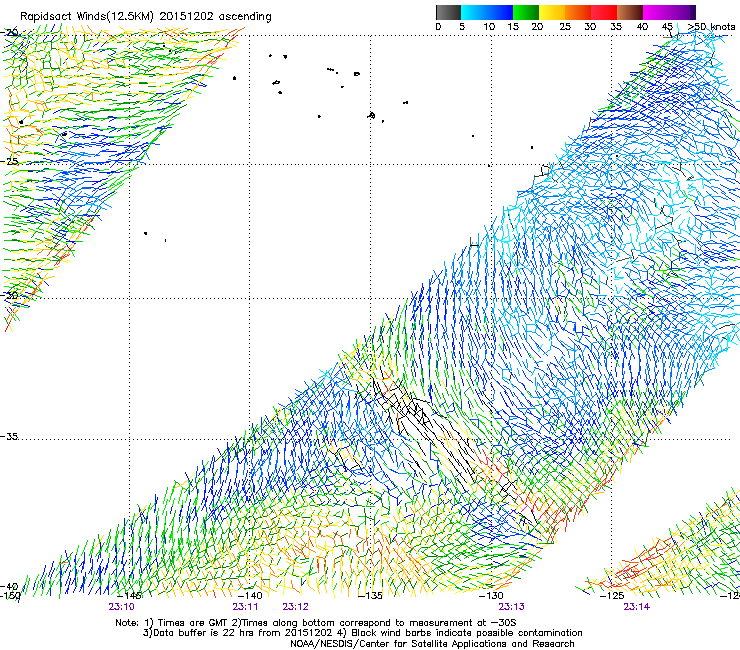Click the 'Note: 1) Times are GMT' line

[316, 623]
